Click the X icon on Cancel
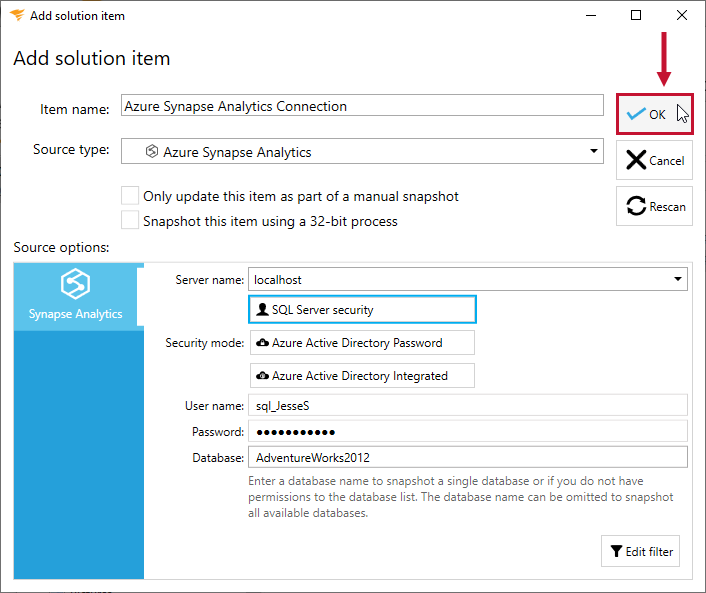 636,160
